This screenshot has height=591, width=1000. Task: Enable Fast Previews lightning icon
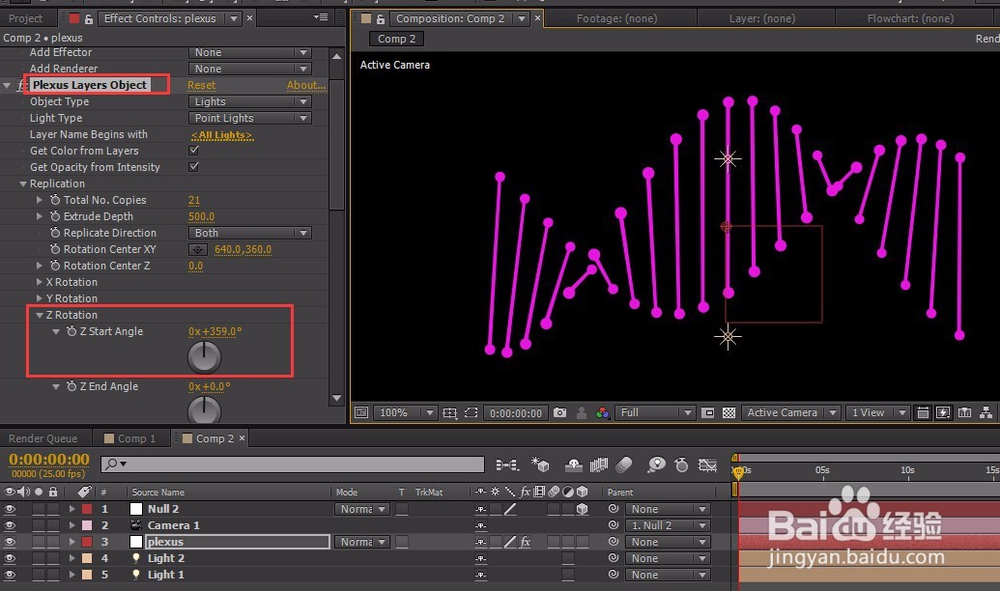point(943,413)
